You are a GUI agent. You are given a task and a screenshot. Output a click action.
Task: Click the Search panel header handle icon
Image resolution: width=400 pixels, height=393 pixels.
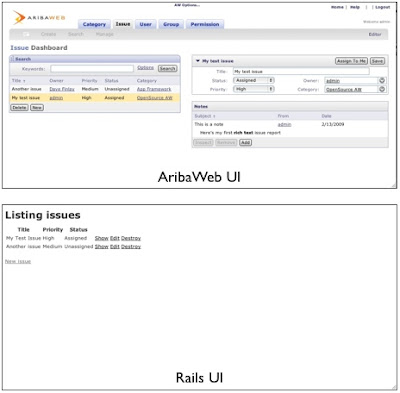[12, 59]
